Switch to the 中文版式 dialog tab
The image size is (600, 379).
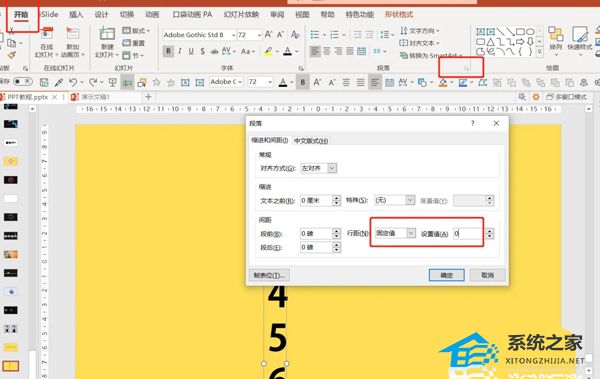coord(311,141)
